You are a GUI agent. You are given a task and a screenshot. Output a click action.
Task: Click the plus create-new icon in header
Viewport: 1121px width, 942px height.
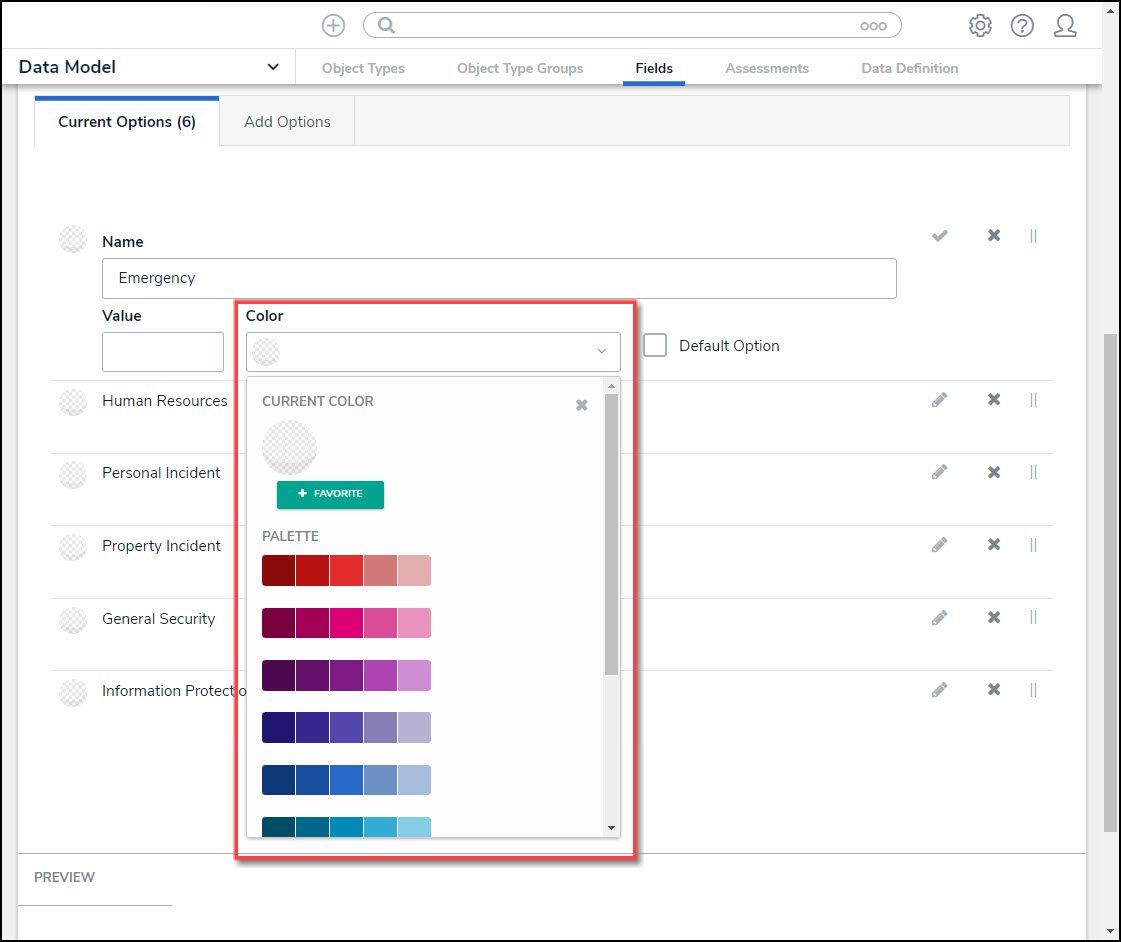coord(333,26)
